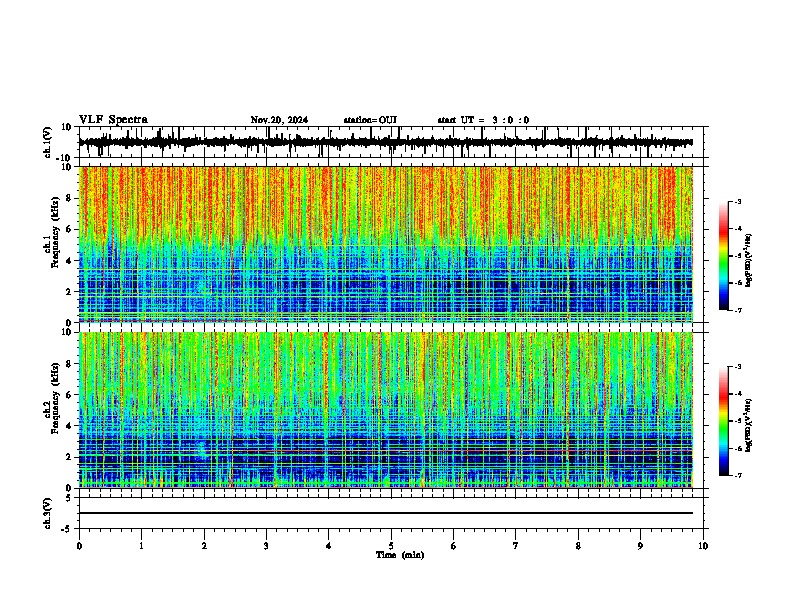Click the 'station=OUJ' label

click(x=370, y=120)
